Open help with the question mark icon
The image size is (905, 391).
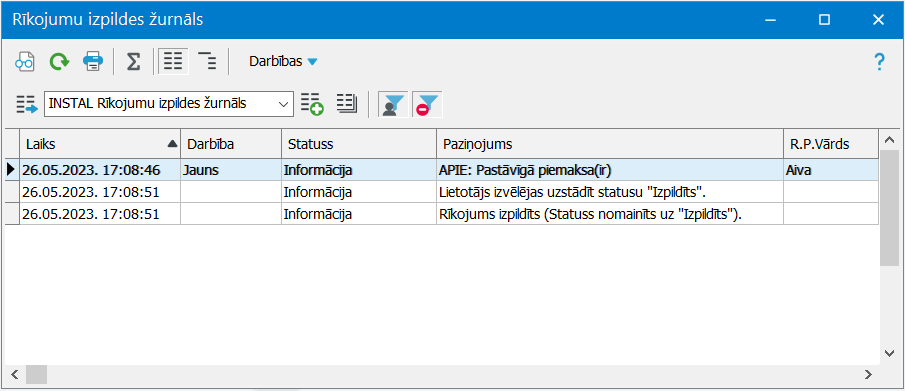tap(879, 61)
